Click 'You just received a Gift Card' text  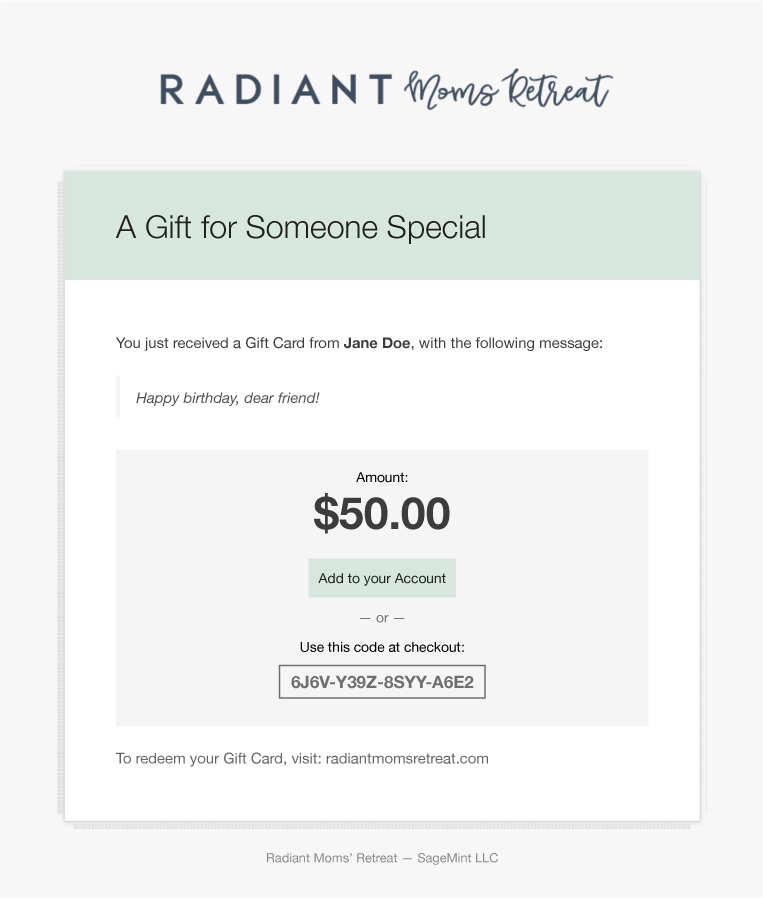tap(178, 343)
